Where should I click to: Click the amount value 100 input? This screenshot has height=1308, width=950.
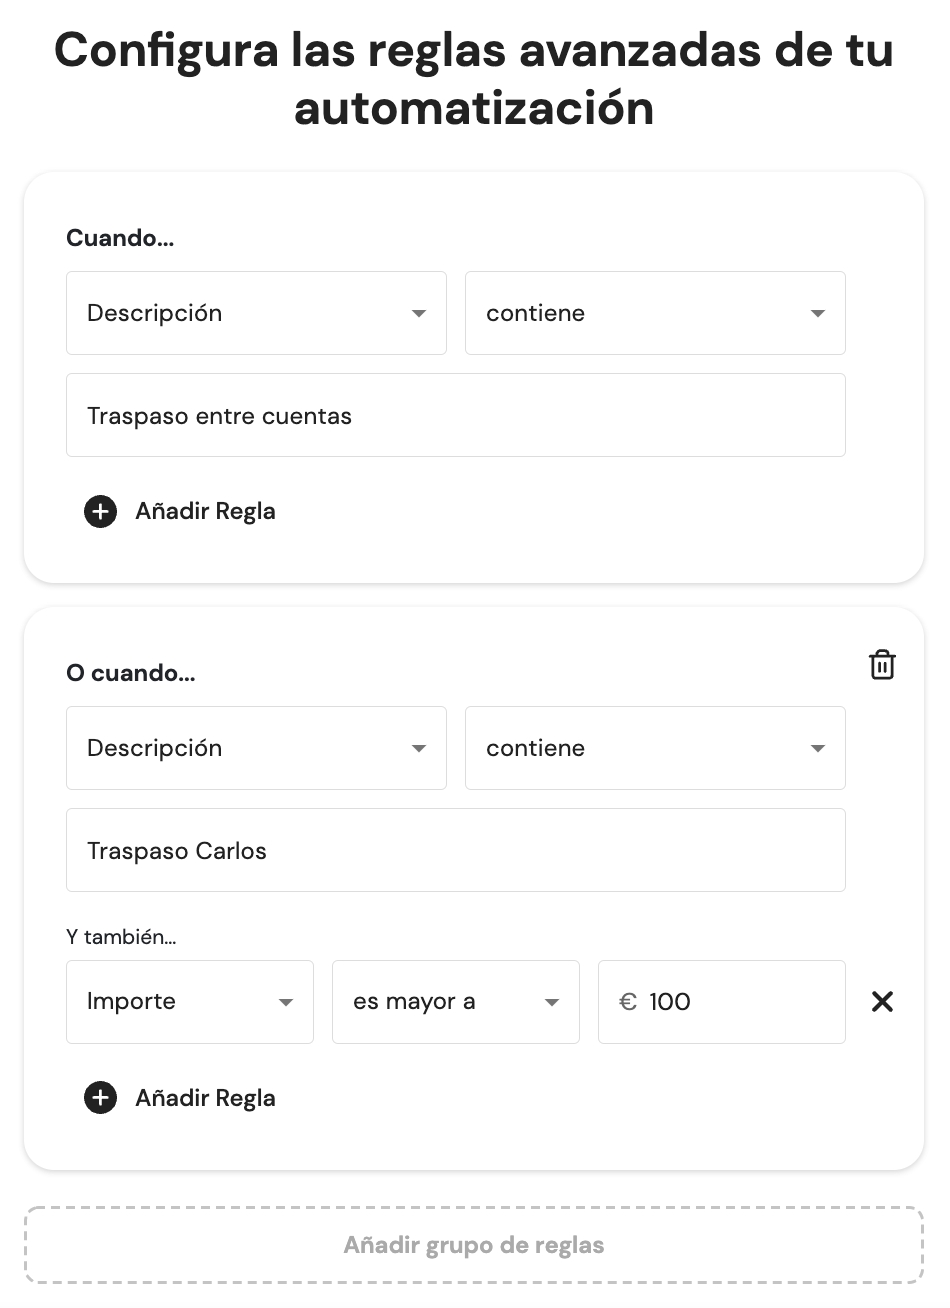point(740,1002)
